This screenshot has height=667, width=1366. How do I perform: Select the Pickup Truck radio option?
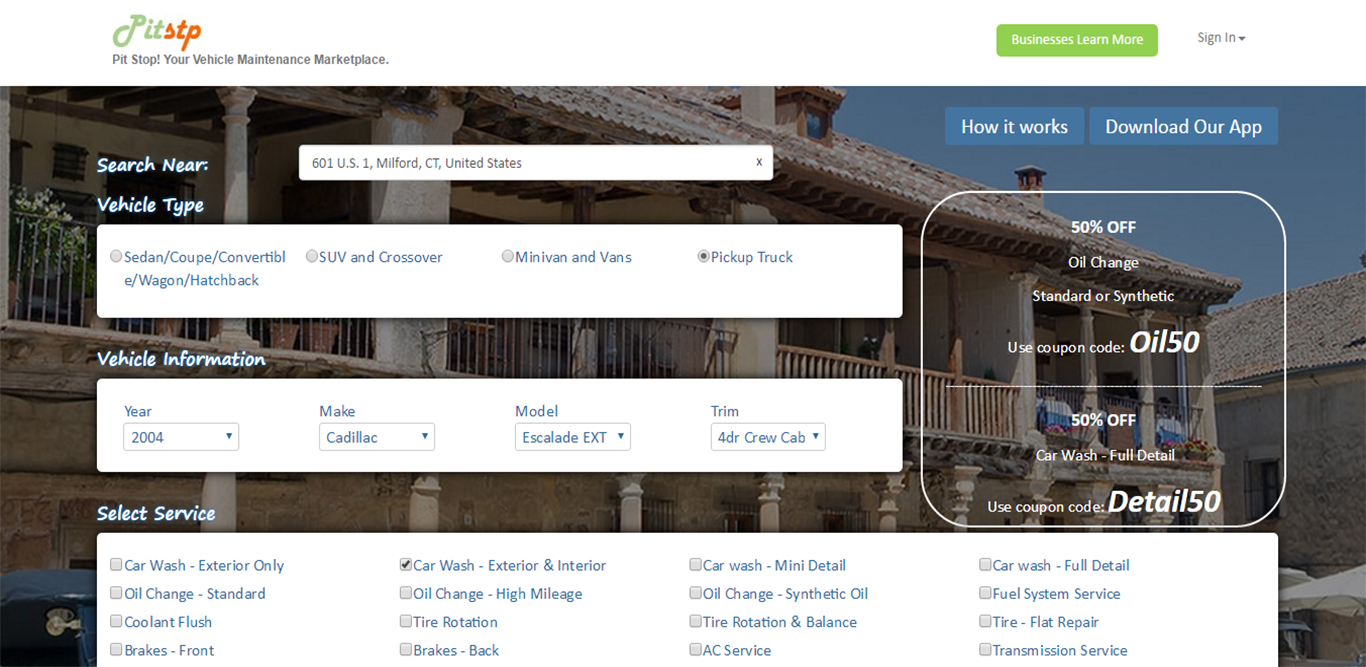click(704, 257)
